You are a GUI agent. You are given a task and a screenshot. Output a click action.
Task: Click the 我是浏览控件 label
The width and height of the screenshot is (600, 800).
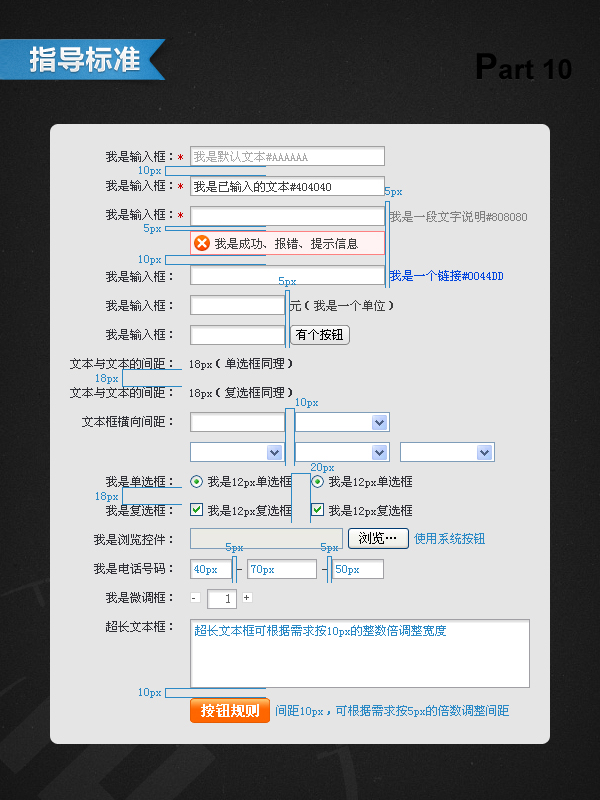[x=134, y=539]
